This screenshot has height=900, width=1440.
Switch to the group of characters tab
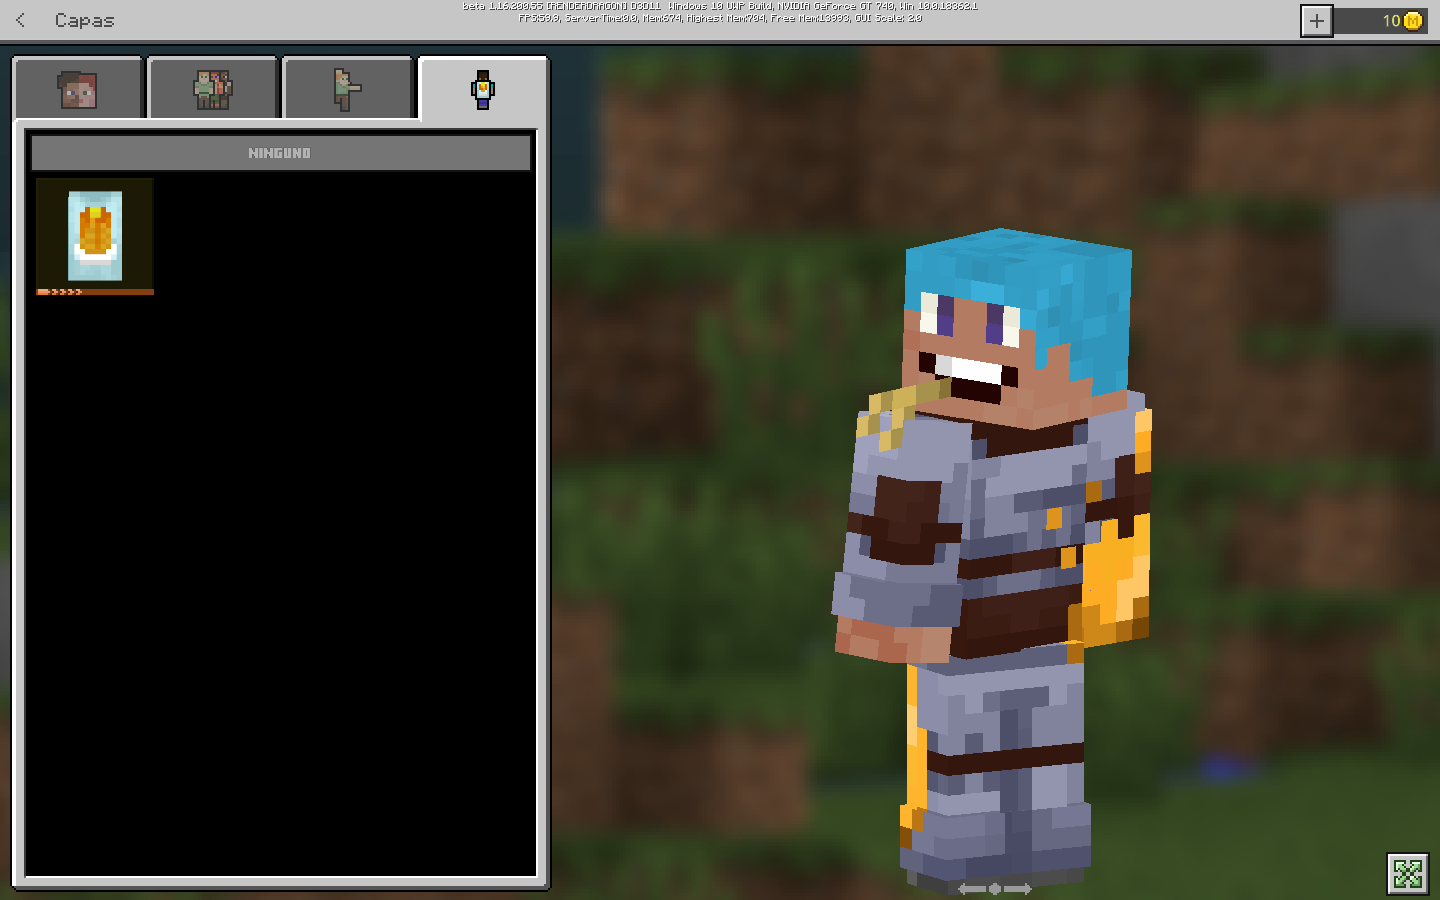[x=213, y=89]
